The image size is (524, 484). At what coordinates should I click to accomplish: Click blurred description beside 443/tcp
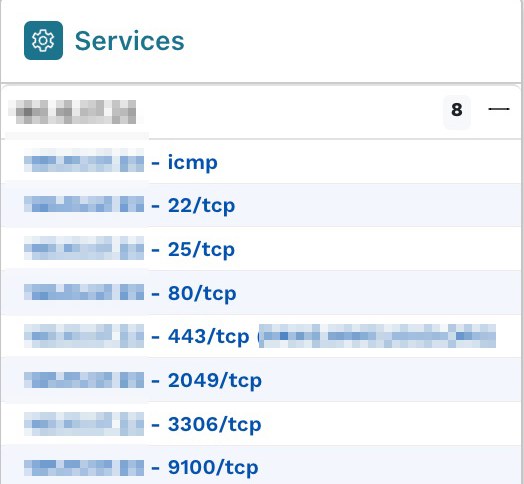(377, 336)
